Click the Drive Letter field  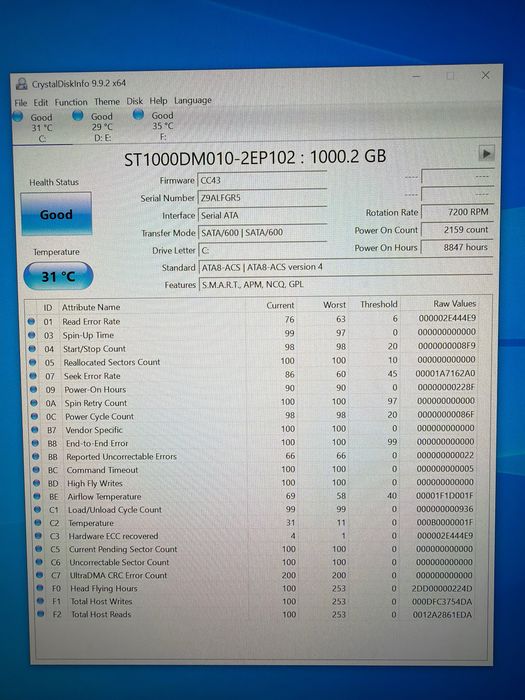pyautogui.click(x=262, y=250)
